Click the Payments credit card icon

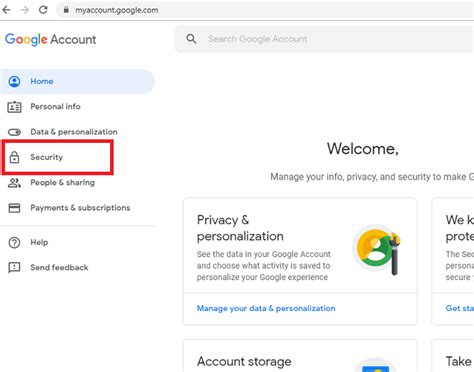14,208
